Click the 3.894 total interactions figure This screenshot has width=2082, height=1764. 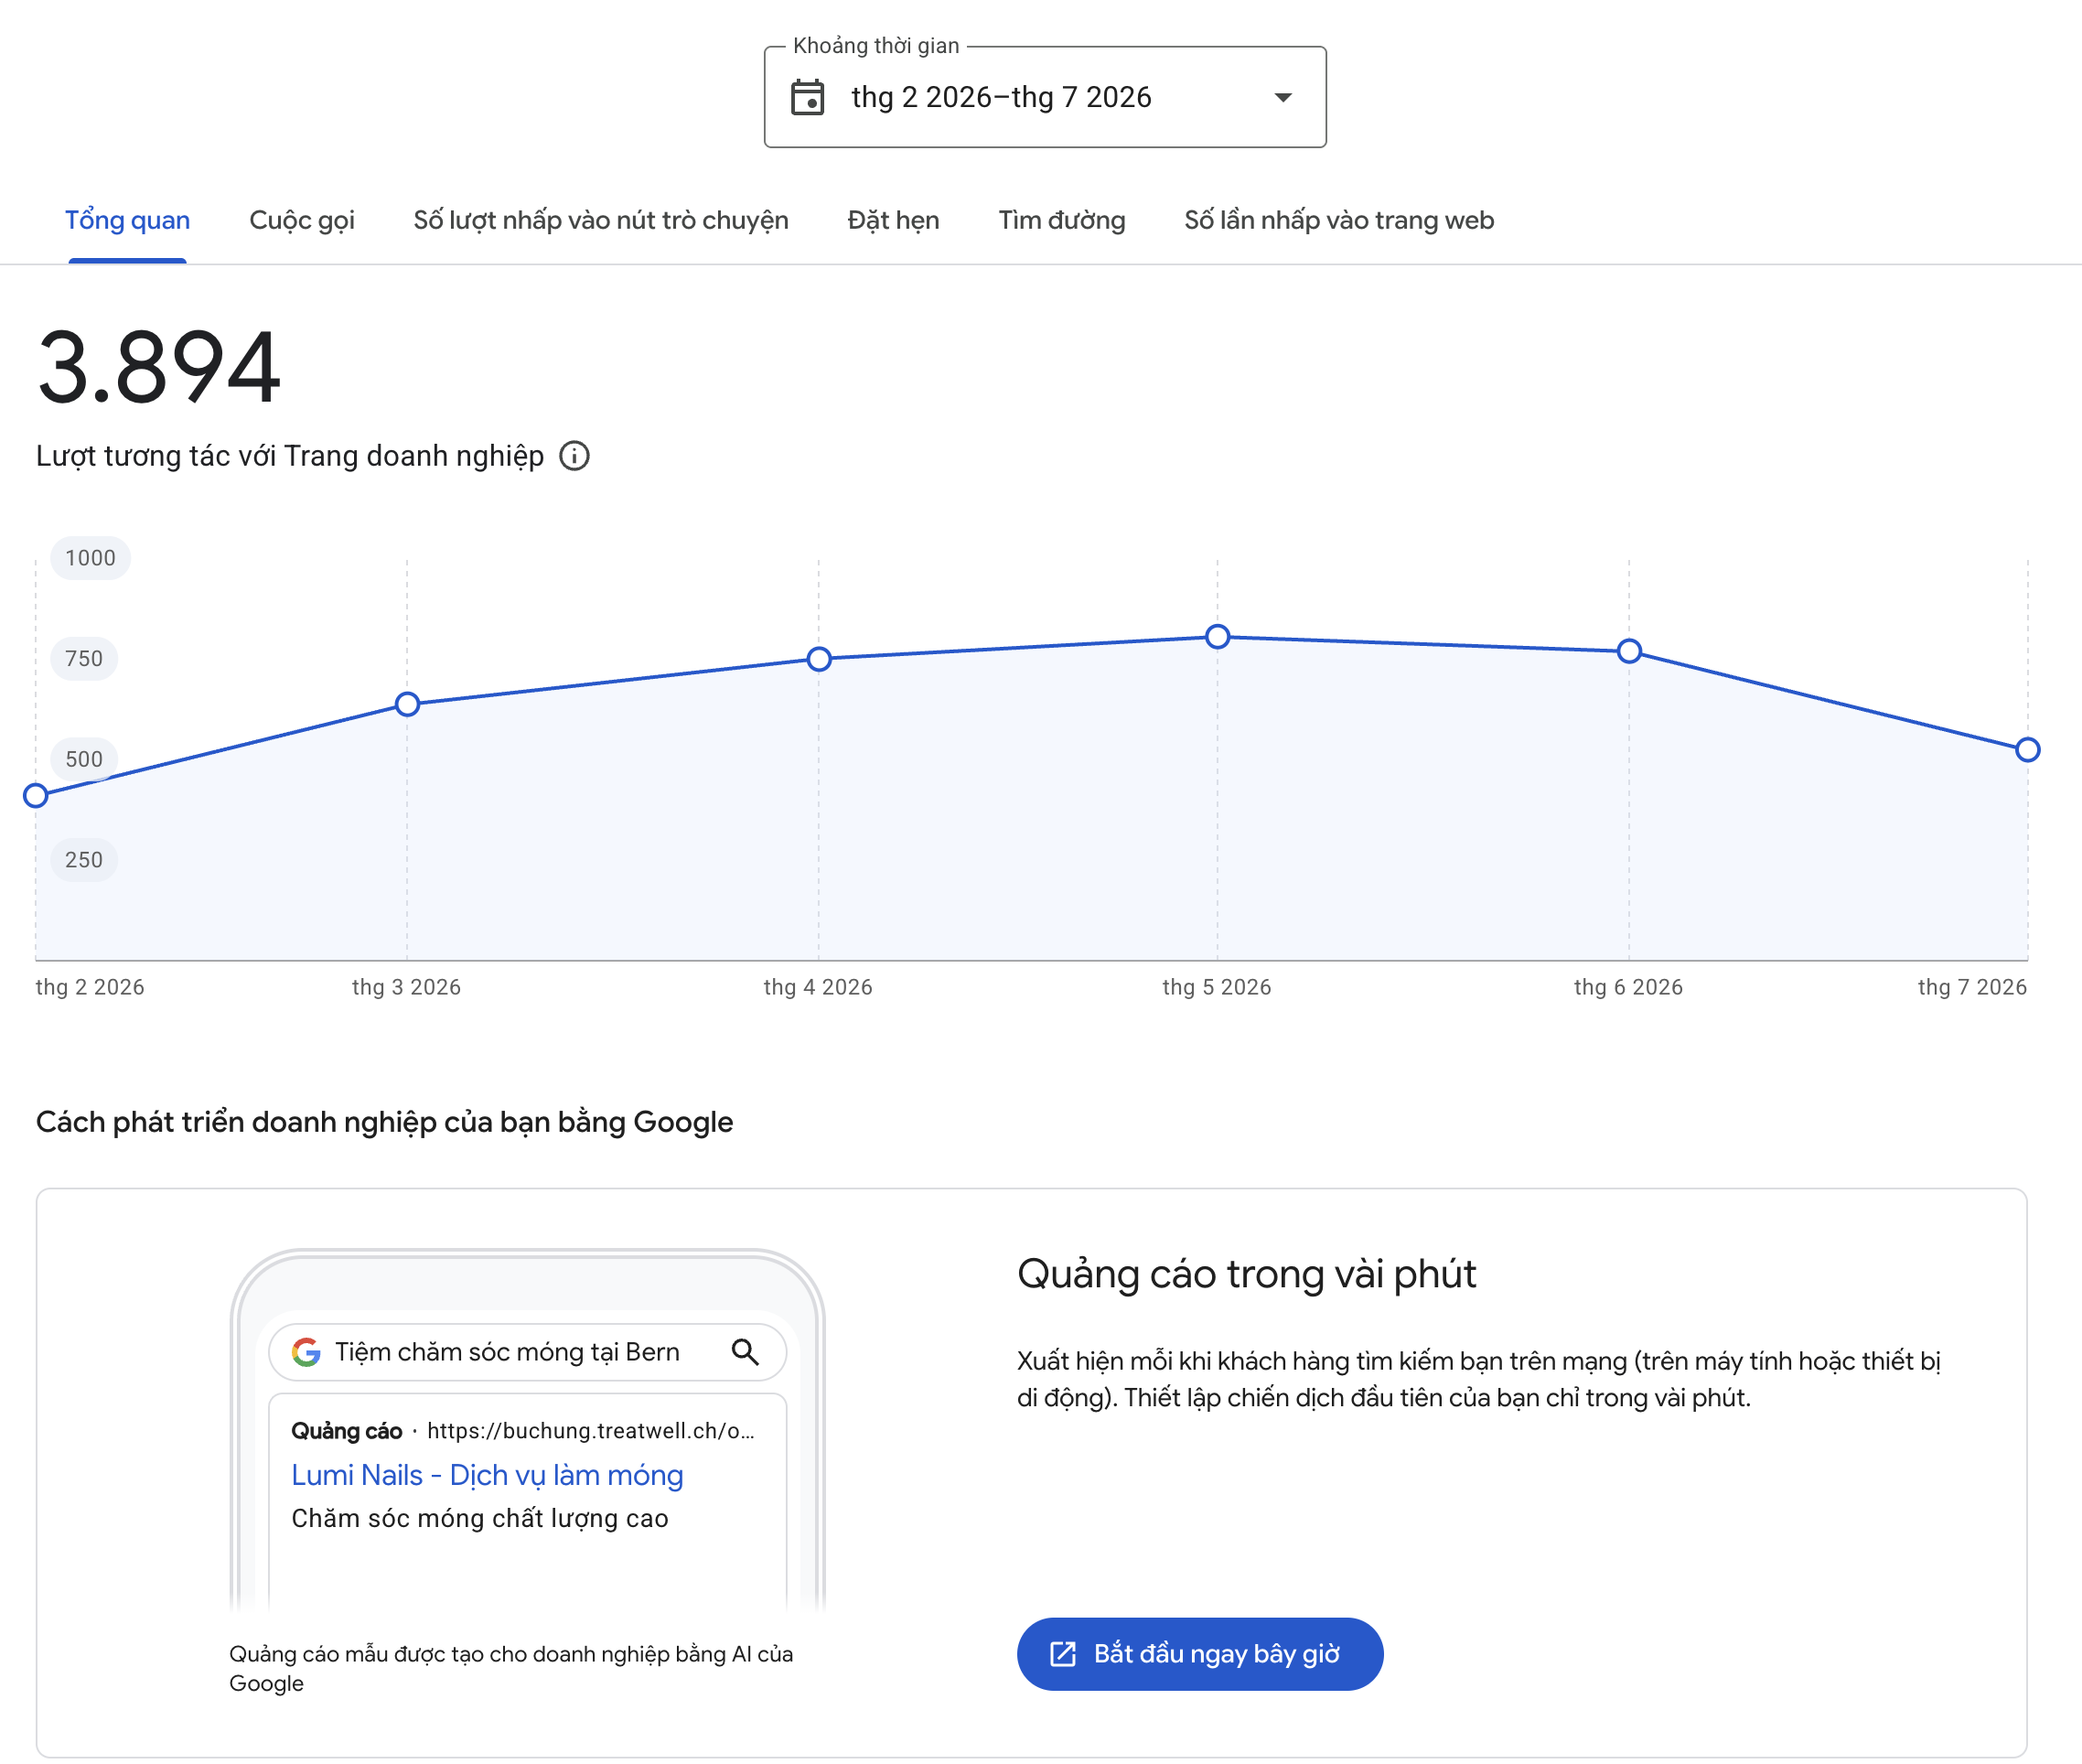click(159, 367)
